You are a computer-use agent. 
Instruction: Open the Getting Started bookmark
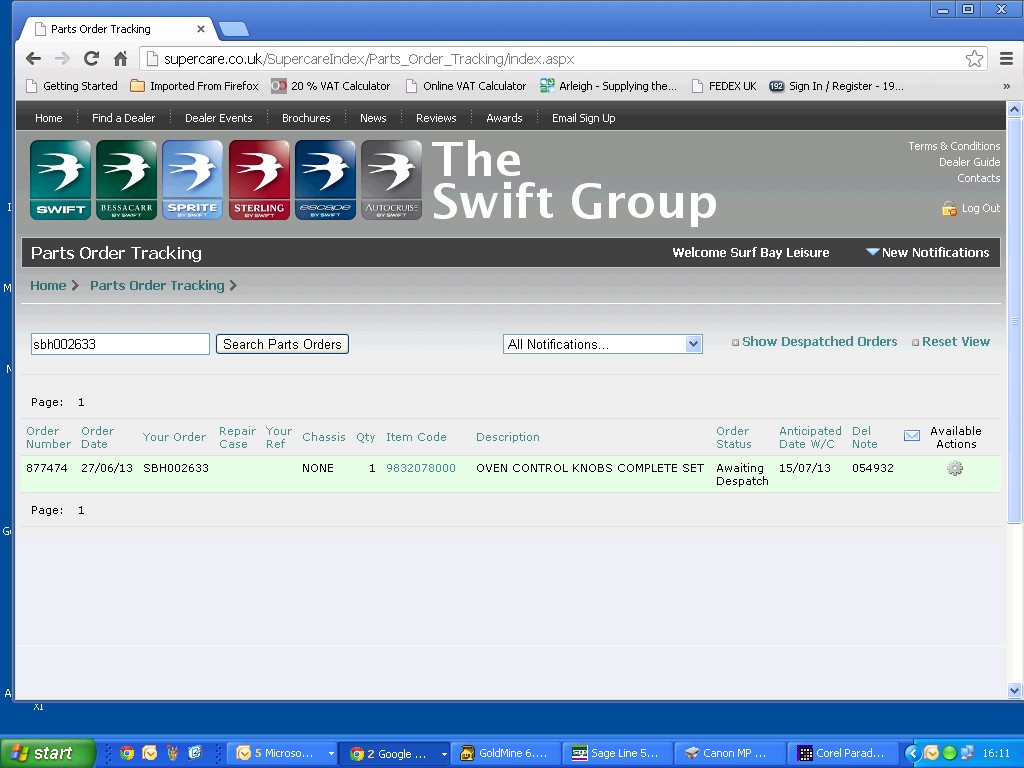72,86
